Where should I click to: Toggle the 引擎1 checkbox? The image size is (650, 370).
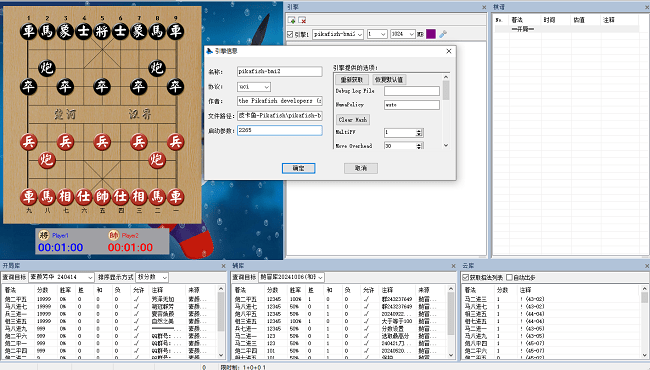(x=290, y=34)
